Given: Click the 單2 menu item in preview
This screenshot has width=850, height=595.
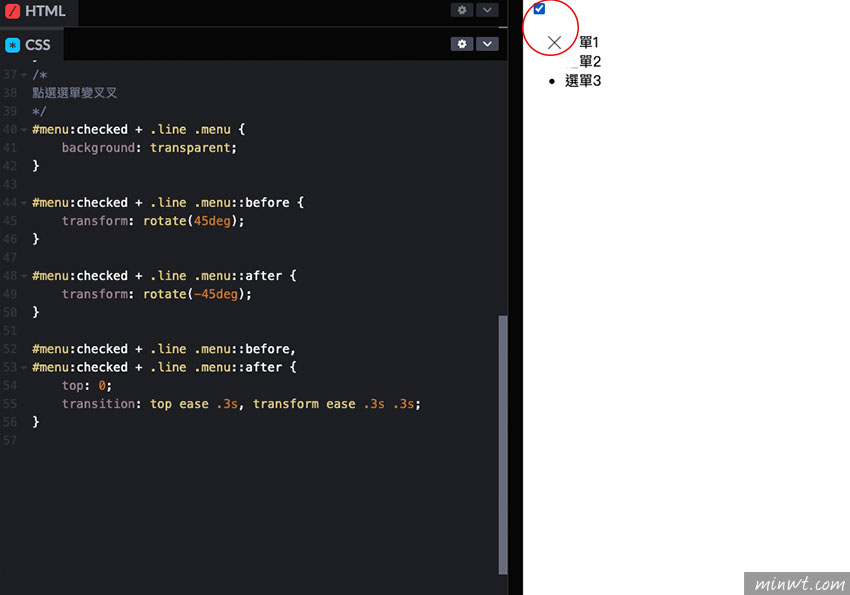Looking at the screenshot, I should point(589,61).
